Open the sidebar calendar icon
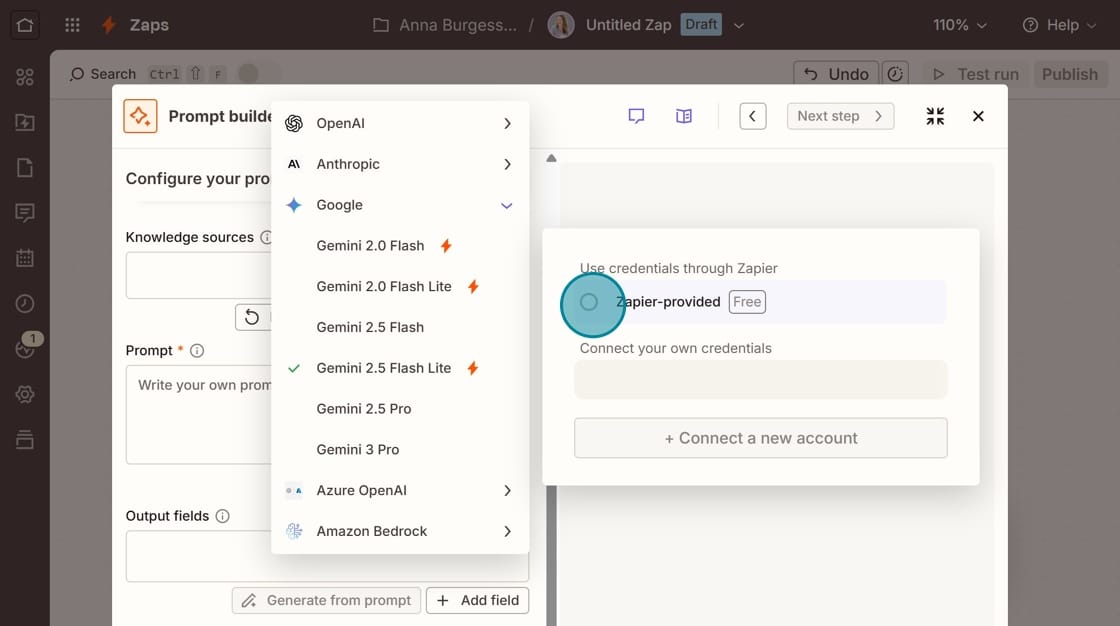Viewport: 1120px width, 626px height. click(25, 258)
